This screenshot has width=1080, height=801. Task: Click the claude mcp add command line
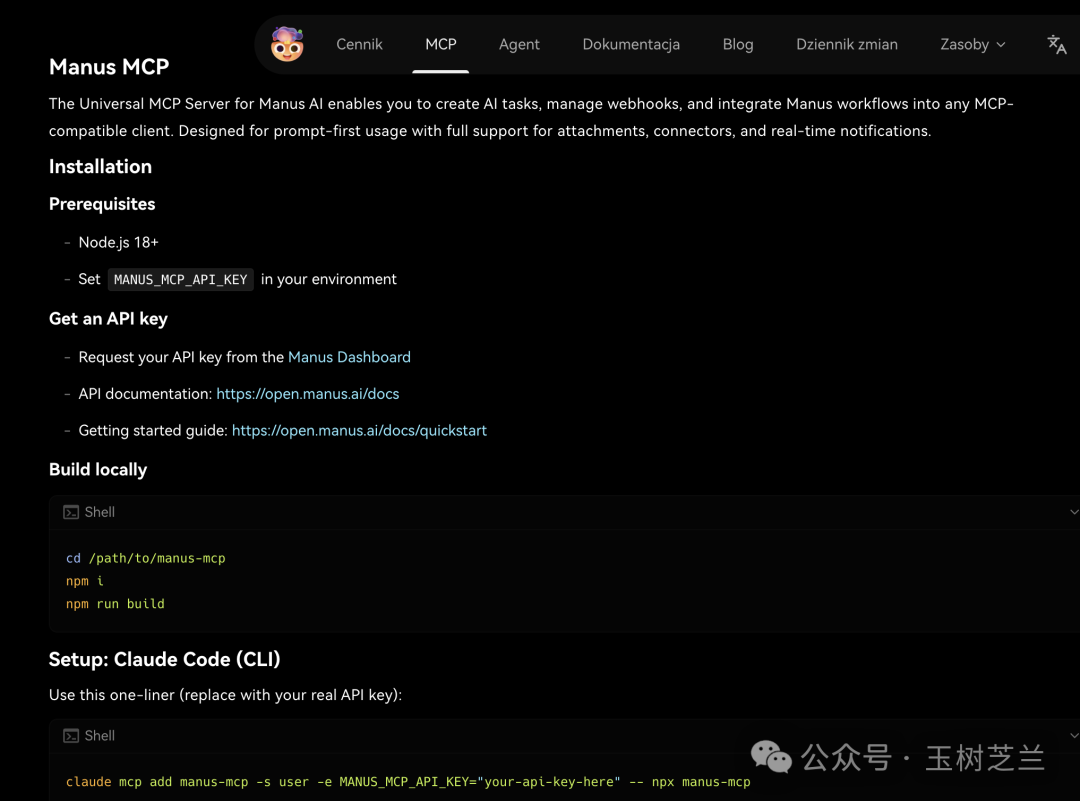(408, 782)
